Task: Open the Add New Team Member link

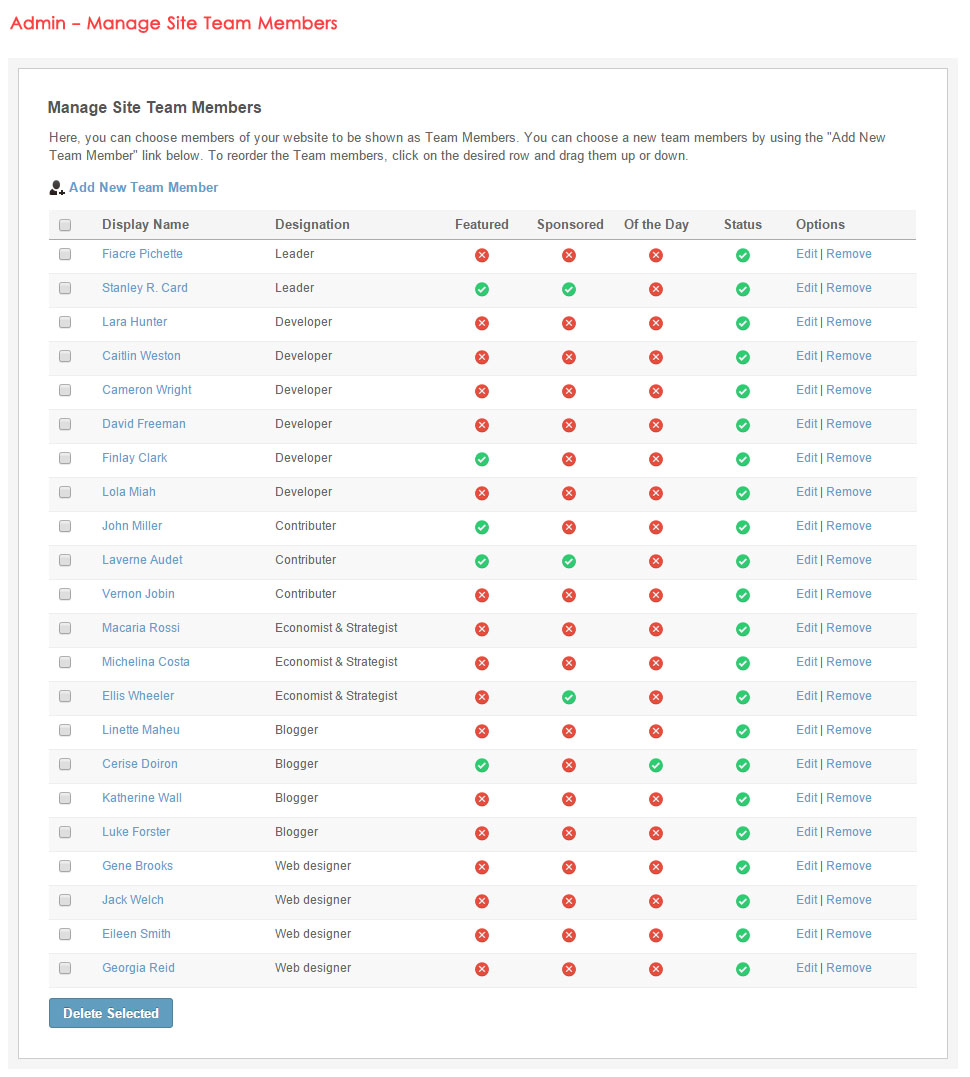Action: pos(143,188)
